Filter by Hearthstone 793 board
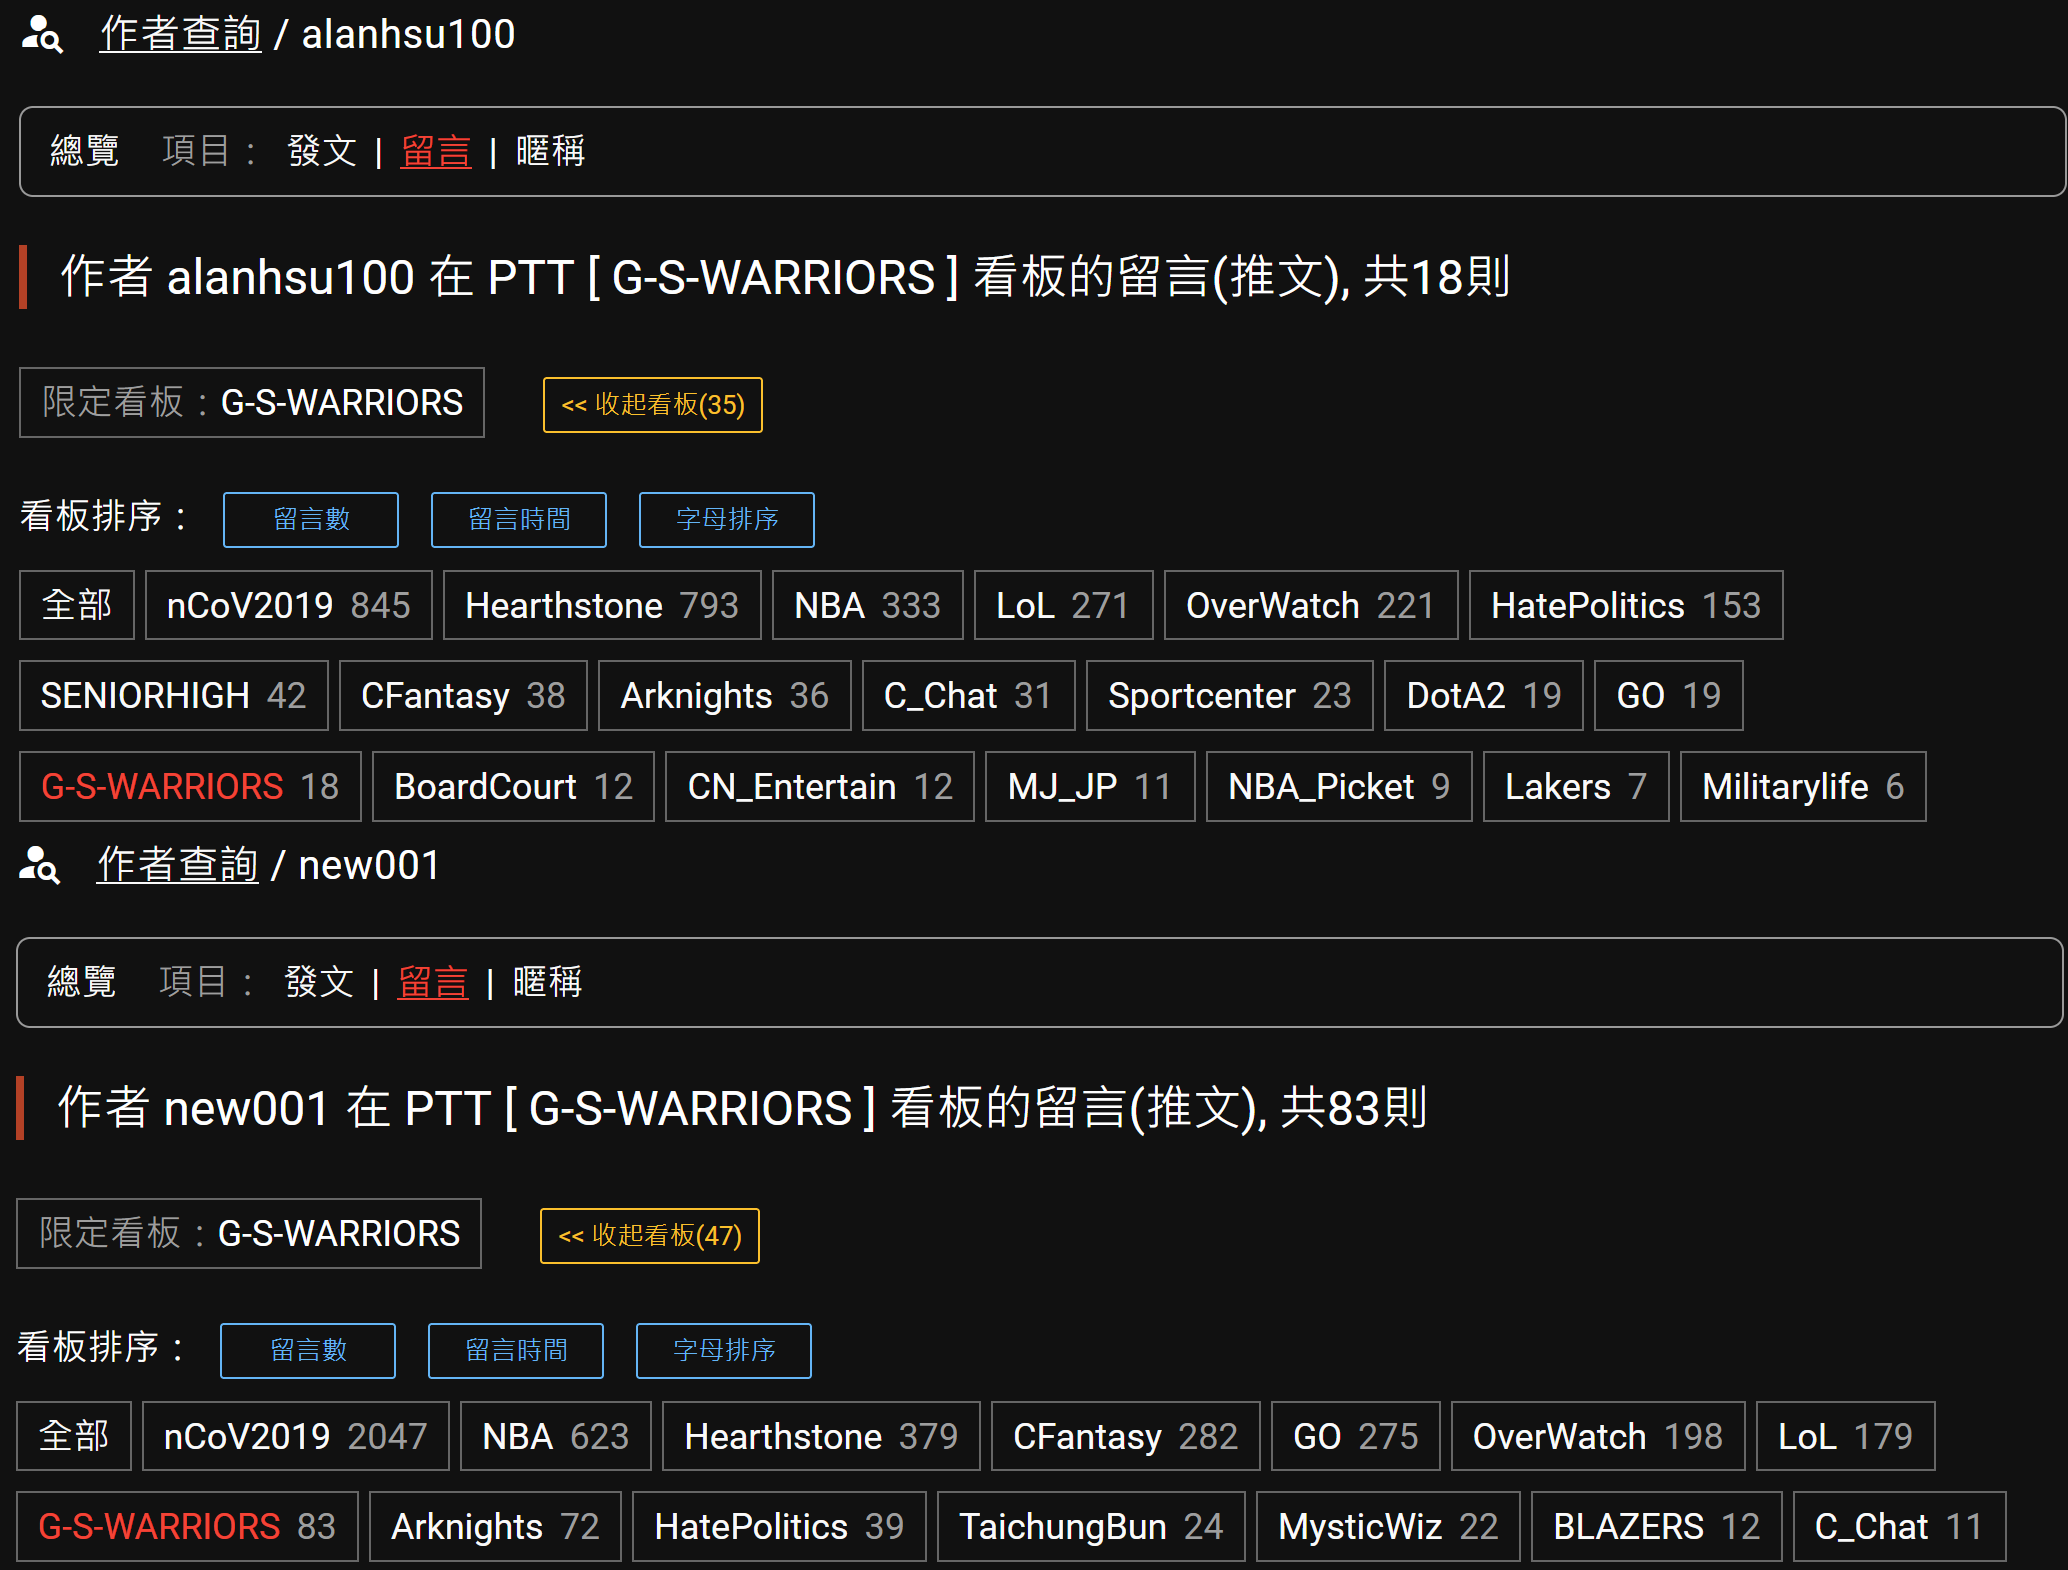The height and width of the screenshot is (1570, 2068). (x=602, y=605)
